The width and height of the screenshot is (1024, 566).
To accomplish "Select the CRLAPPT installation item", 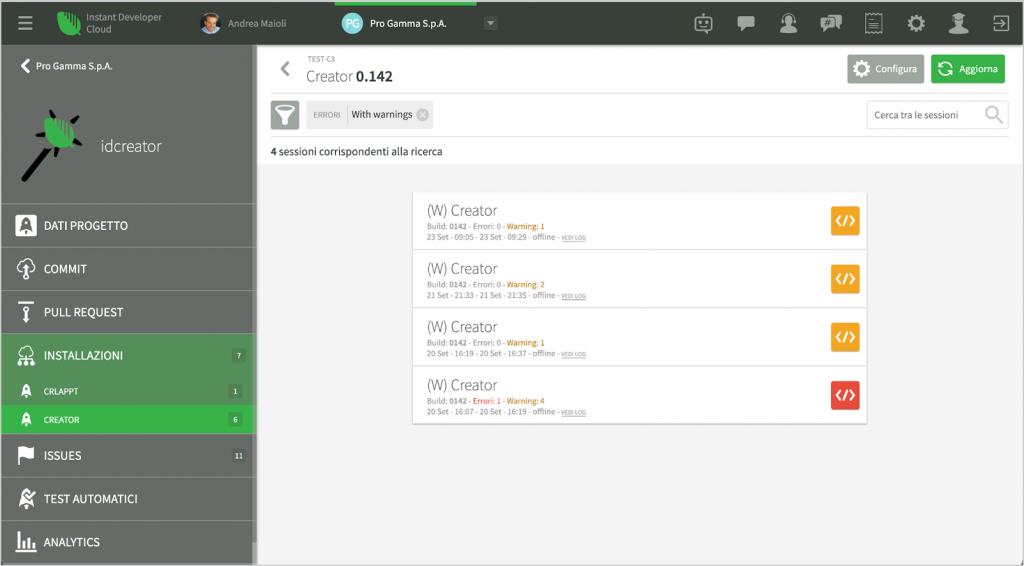I will (x=127, y=391).
